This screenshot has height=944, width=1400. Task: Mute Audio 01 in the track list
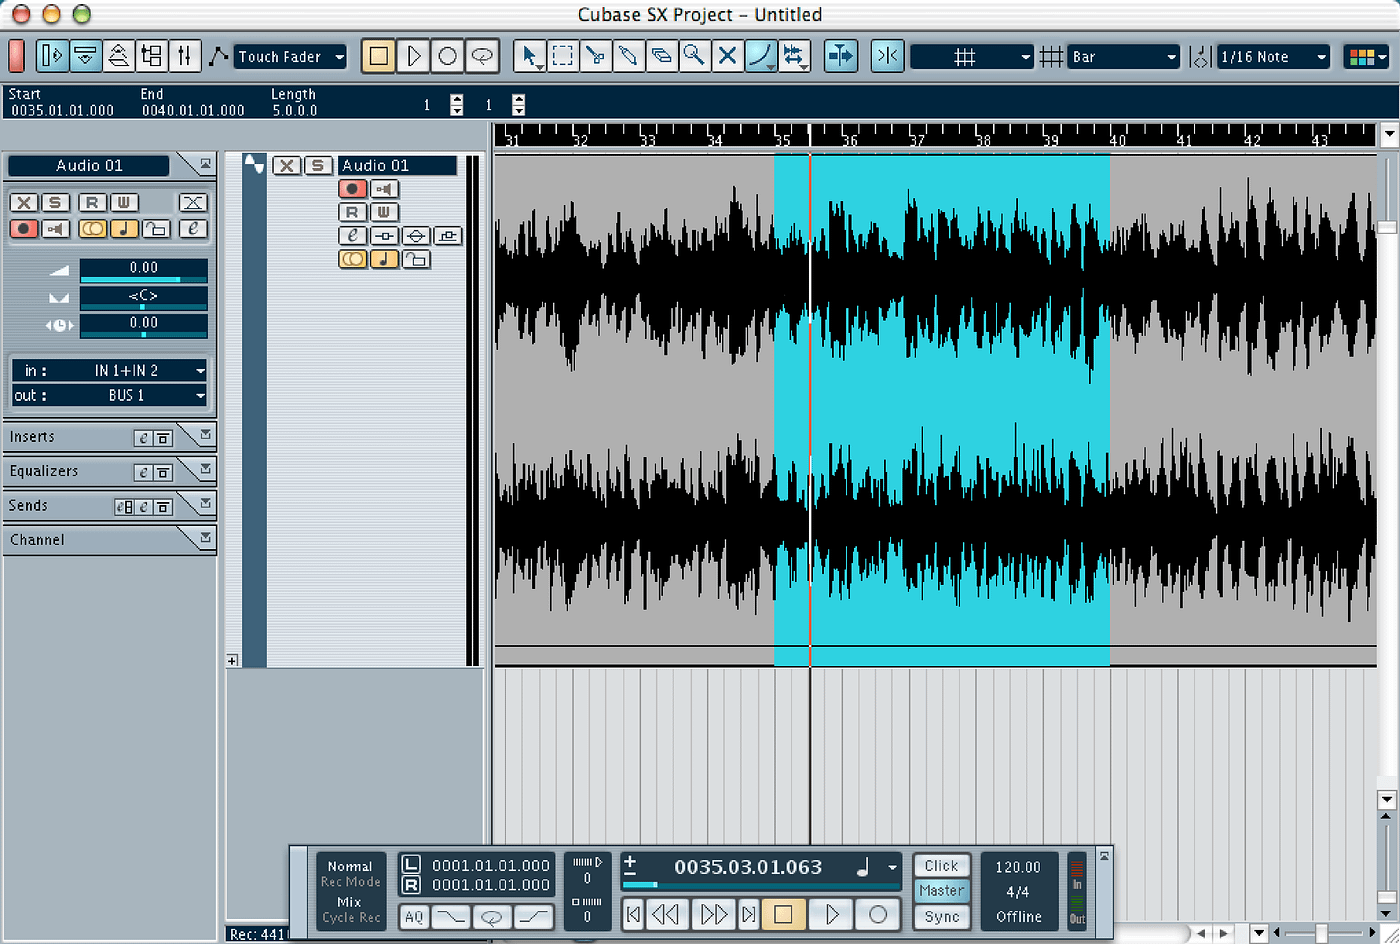click(x=286, y=166)
